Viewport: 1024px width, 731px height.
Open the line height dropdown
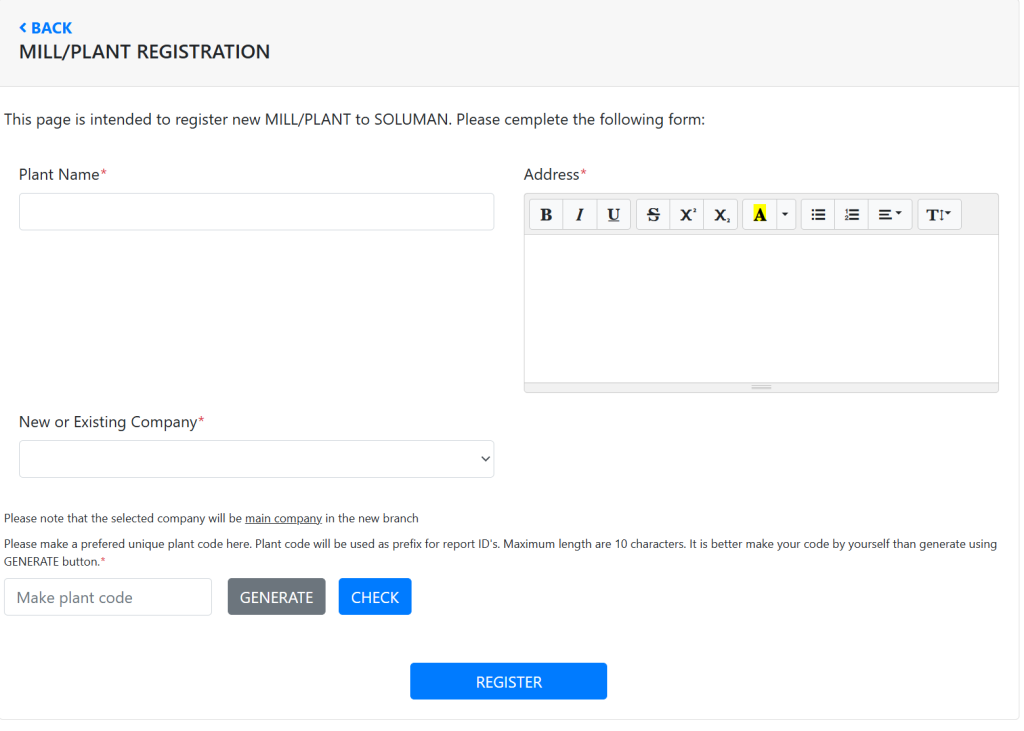coord(939,215)
